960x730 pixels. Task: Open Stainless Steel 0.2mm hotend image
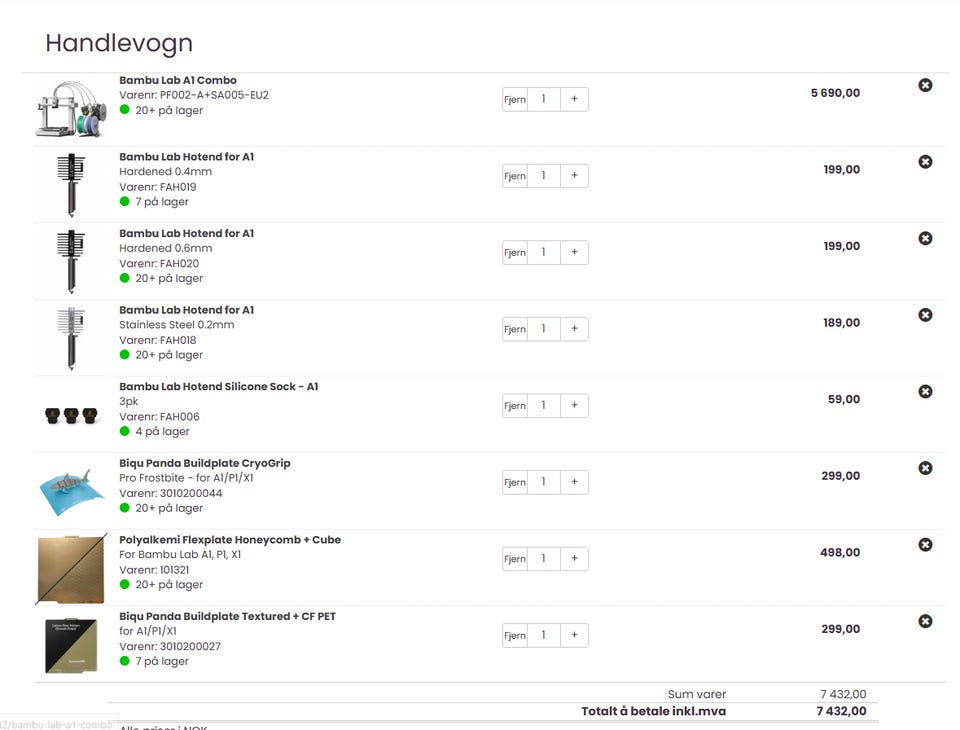point(71,338)
